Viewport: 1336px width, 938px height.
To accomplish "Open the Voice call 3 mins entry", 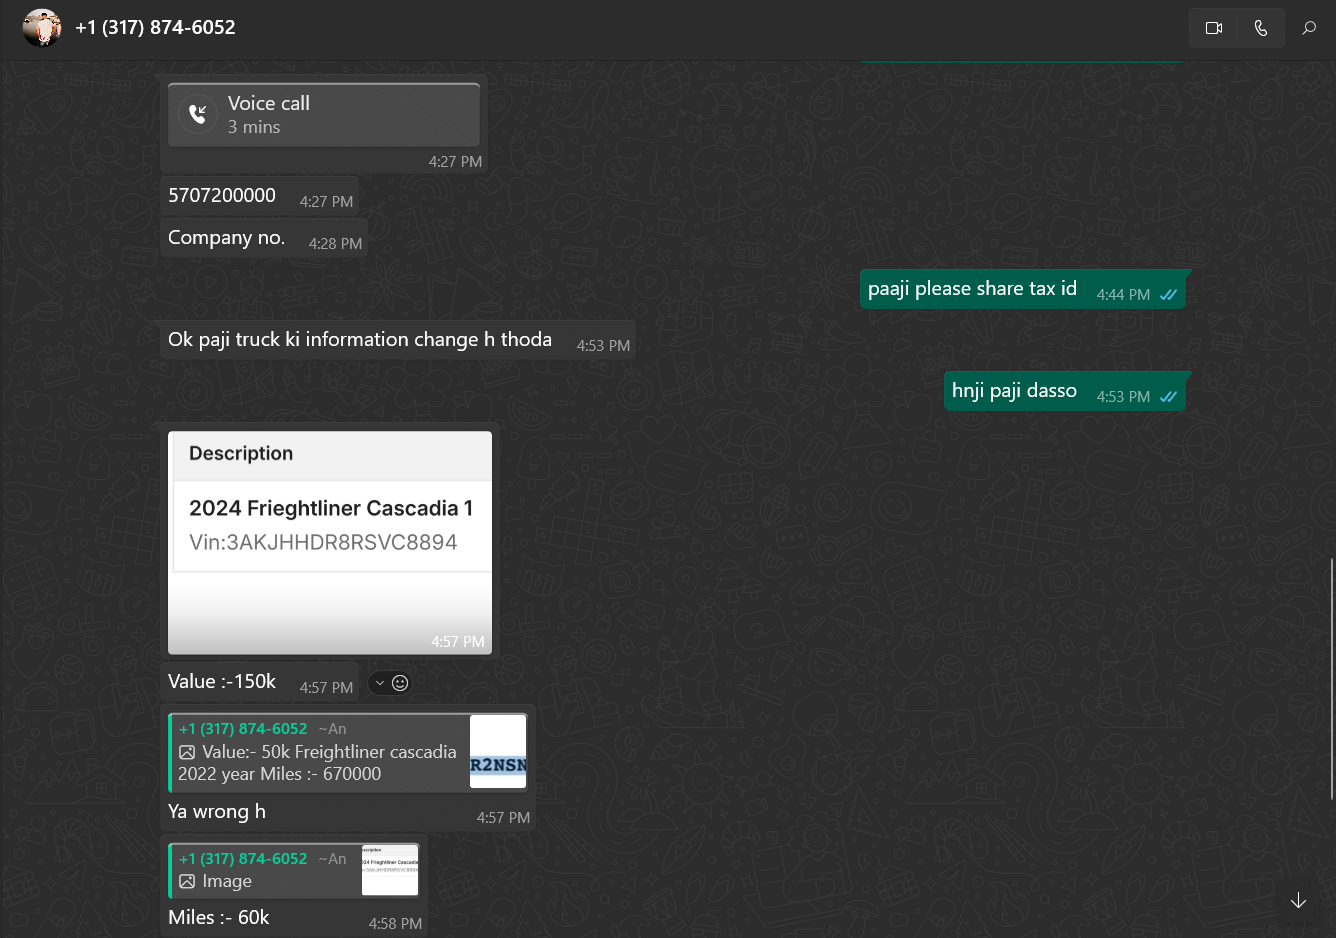I will coord(324,115).
